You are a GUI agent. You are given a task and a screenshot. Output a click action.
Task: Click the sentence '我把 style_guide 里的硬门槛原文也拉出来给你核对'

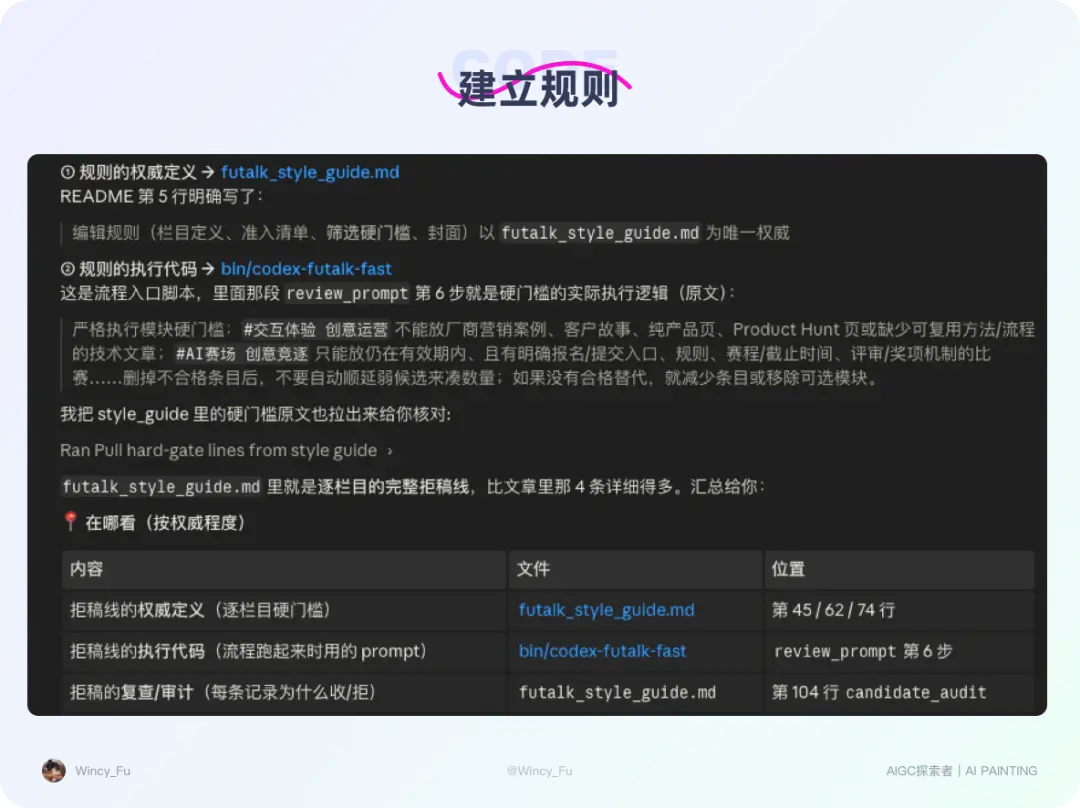[x=256, y=415]
